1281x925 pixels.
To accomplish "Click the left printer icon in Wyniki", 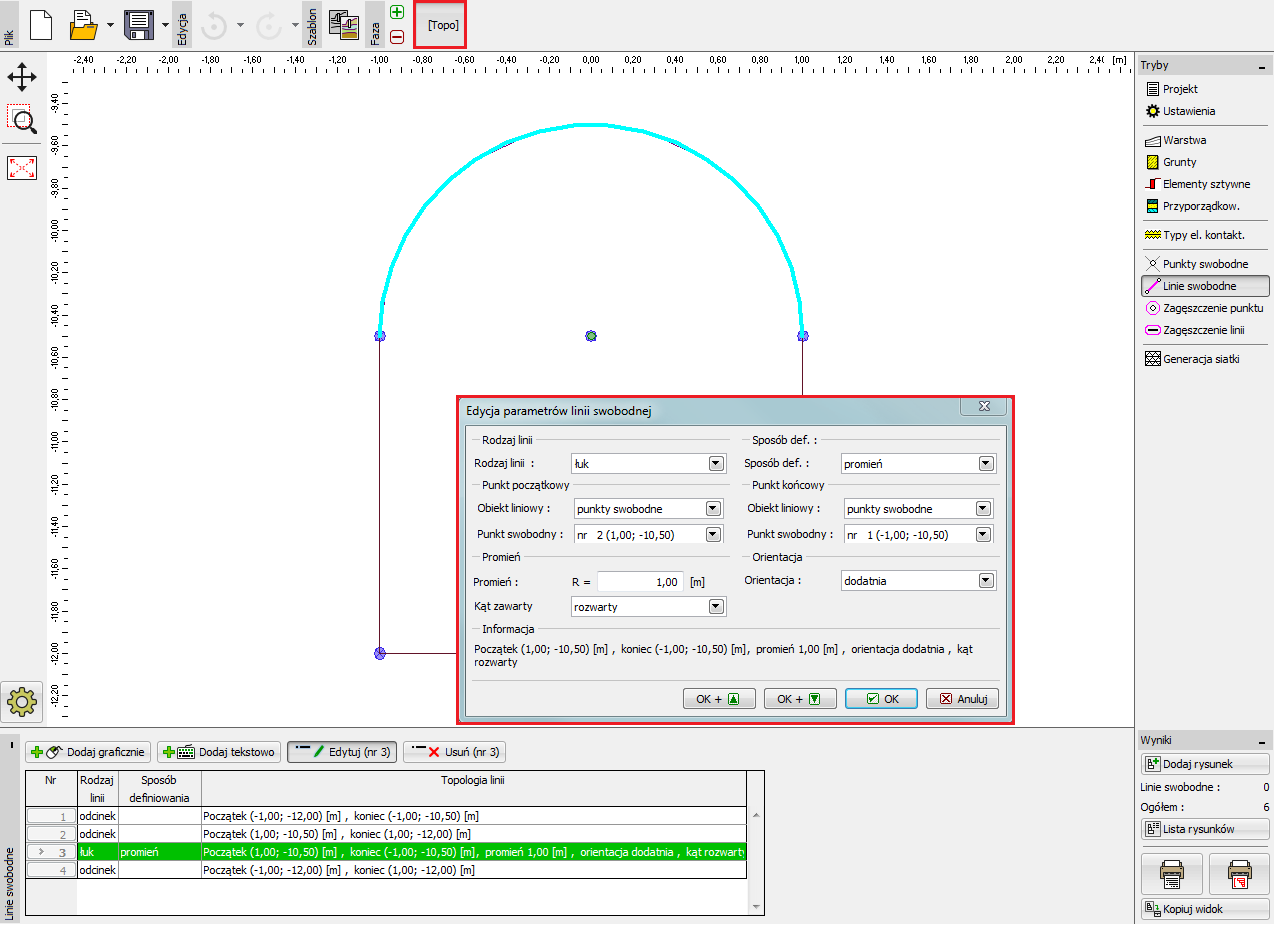I will click(x=1172, y=873).
